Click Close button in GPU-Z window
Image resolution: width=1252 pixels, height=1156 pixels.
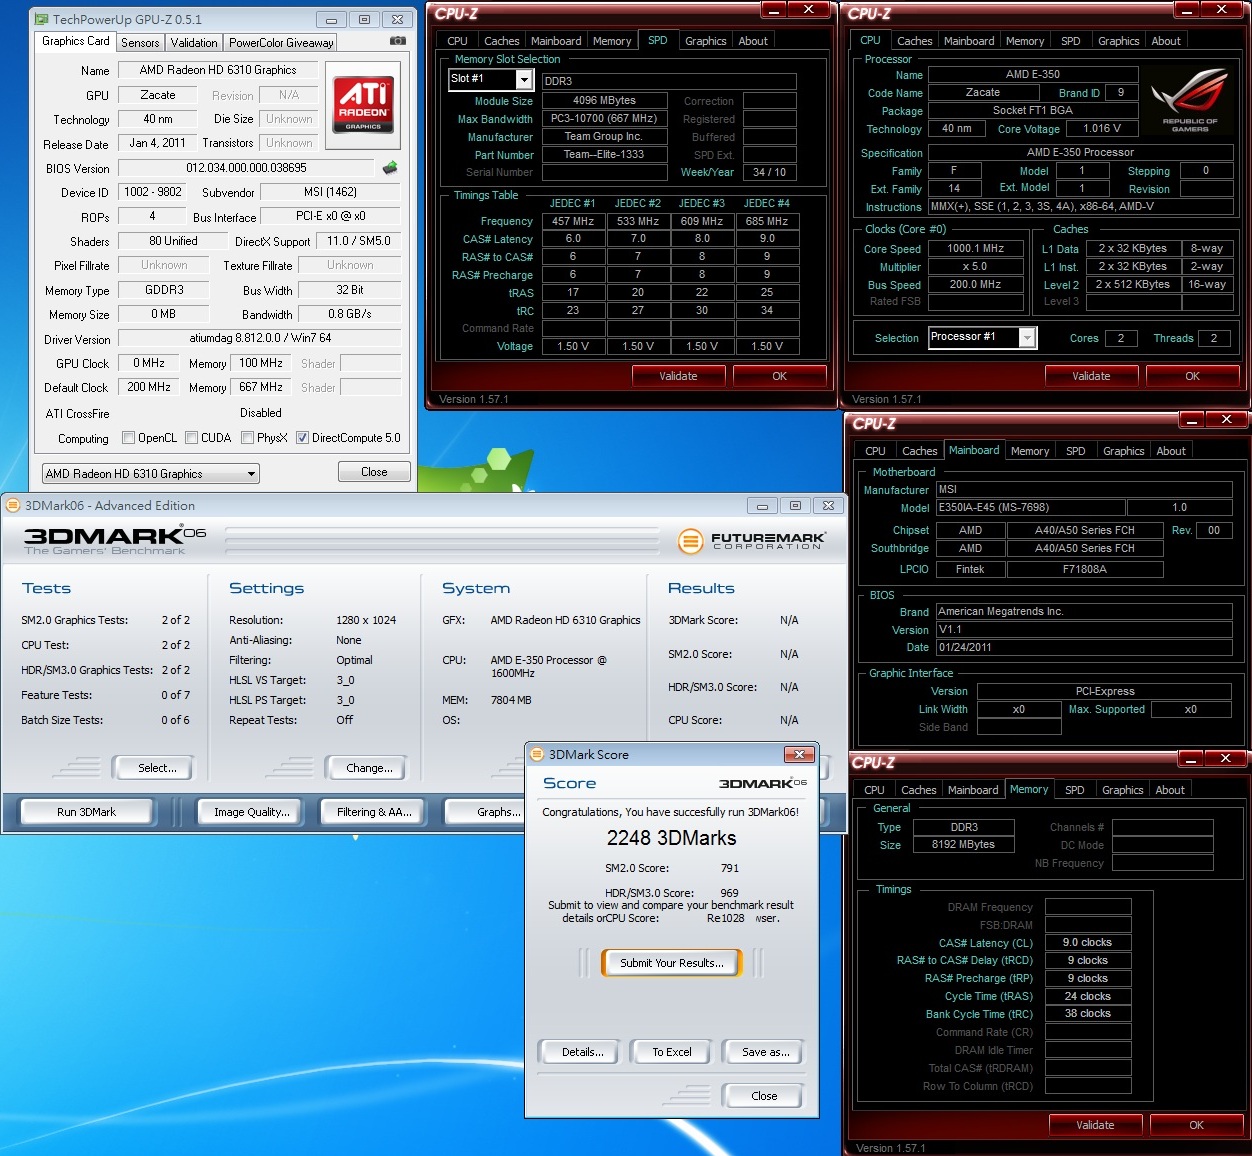click(374, 472)
